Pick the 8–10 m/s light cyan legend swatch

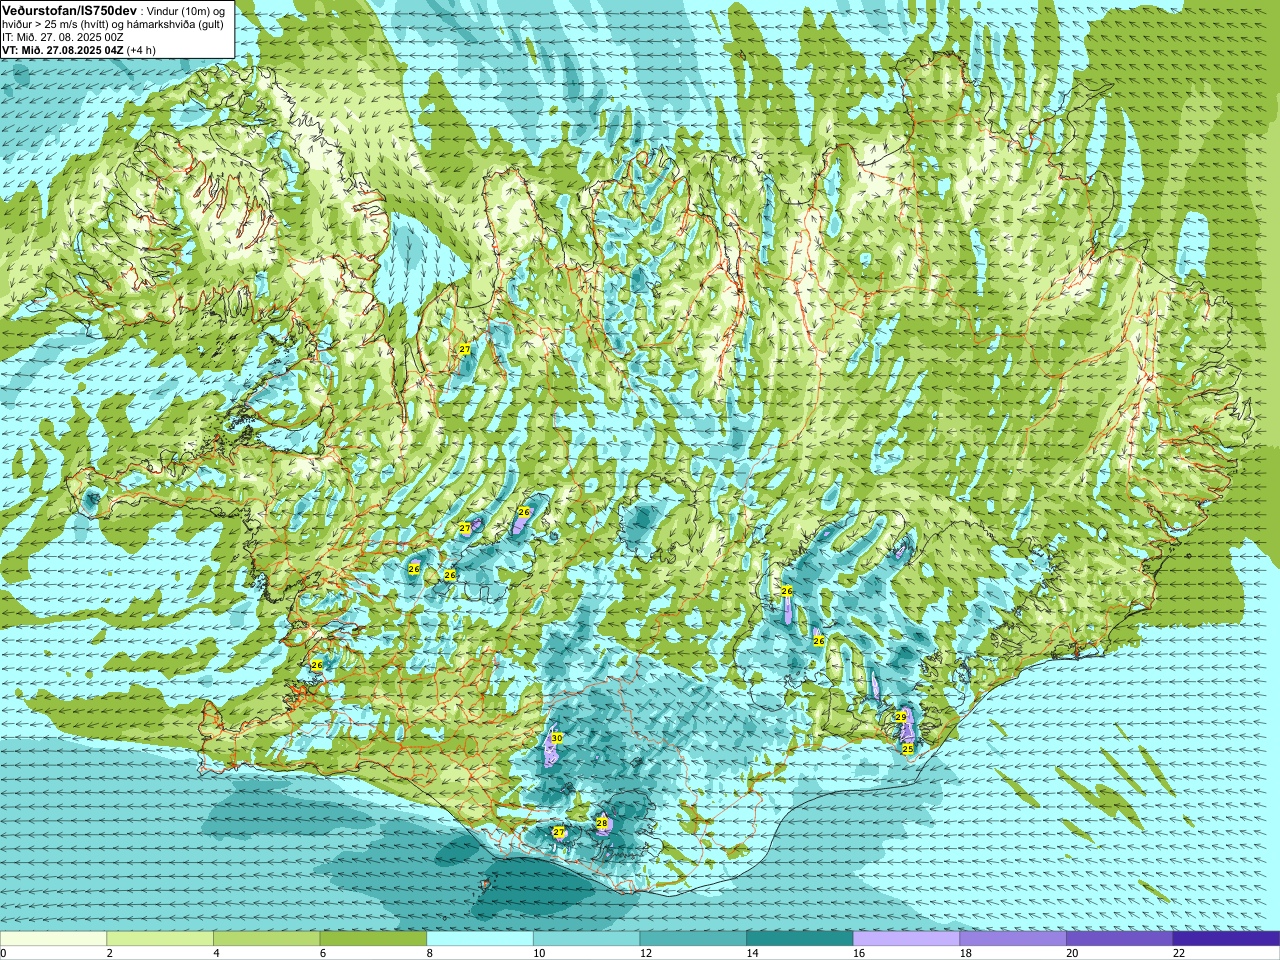(x=480, y=939)
